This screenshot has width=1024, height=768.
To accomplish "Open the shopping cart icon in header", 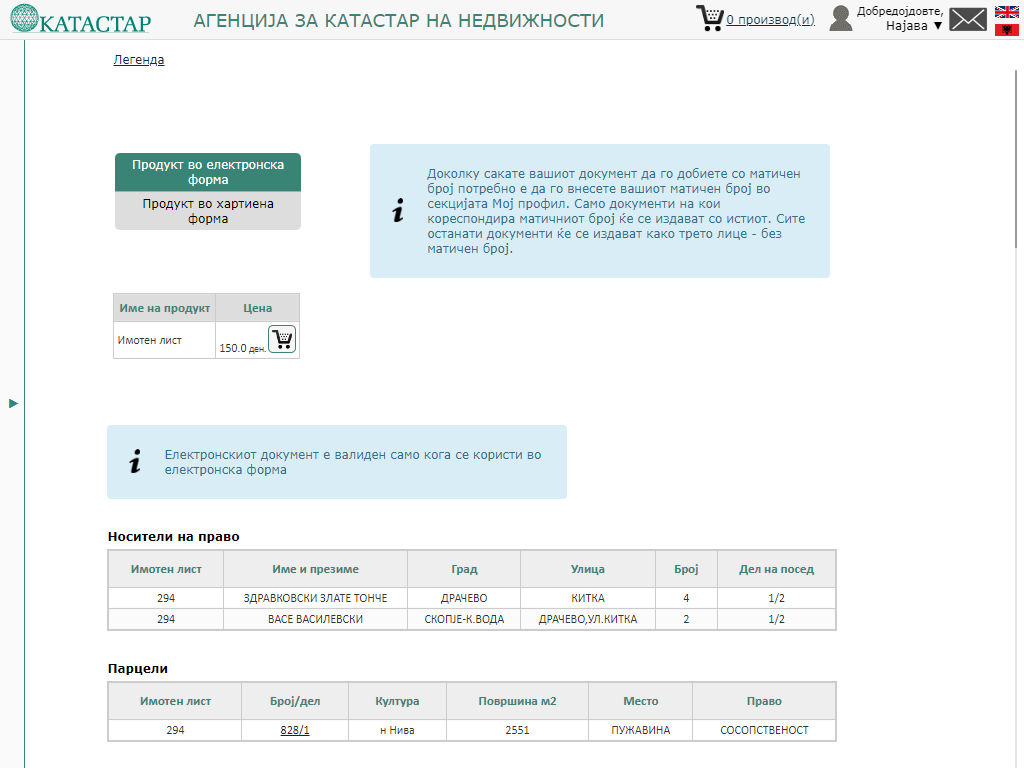I will [x=709, y=18].
